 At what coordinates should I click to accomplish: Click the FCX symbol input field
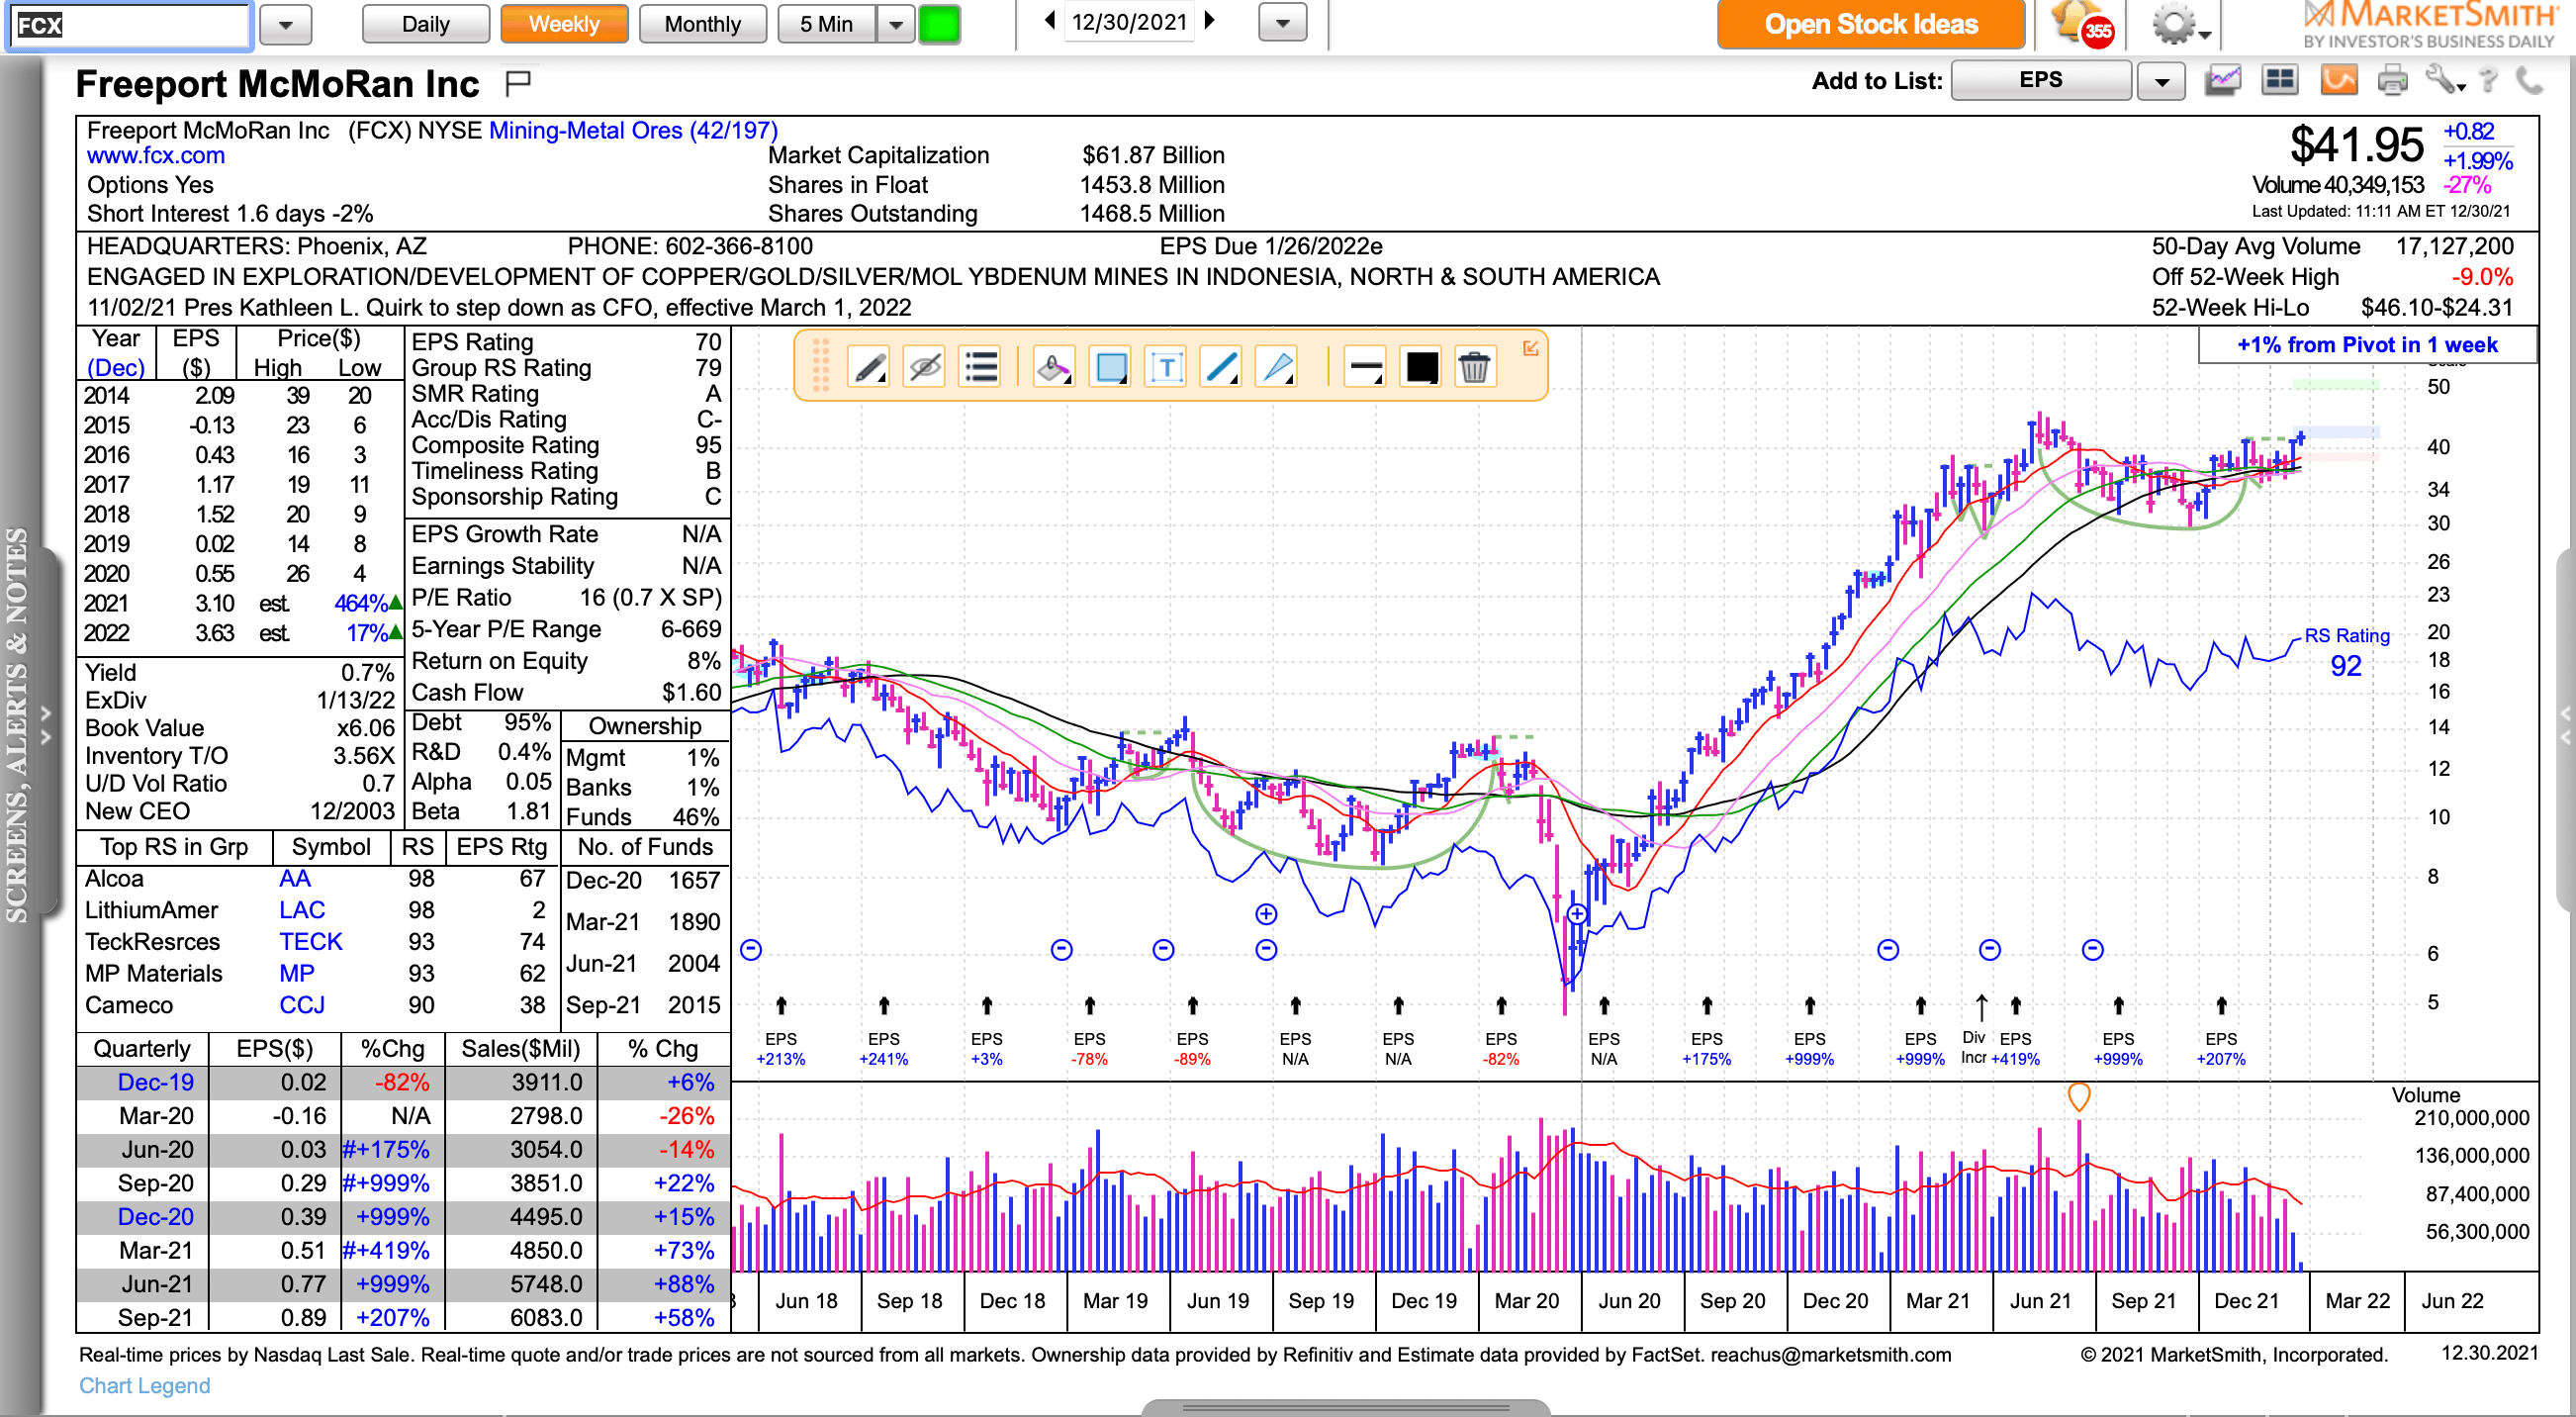click(129, 25)
